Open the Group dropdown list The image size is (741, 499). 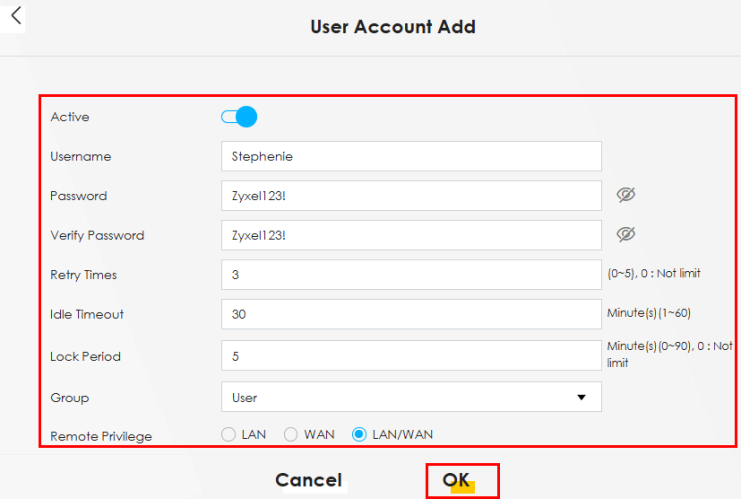410,397
